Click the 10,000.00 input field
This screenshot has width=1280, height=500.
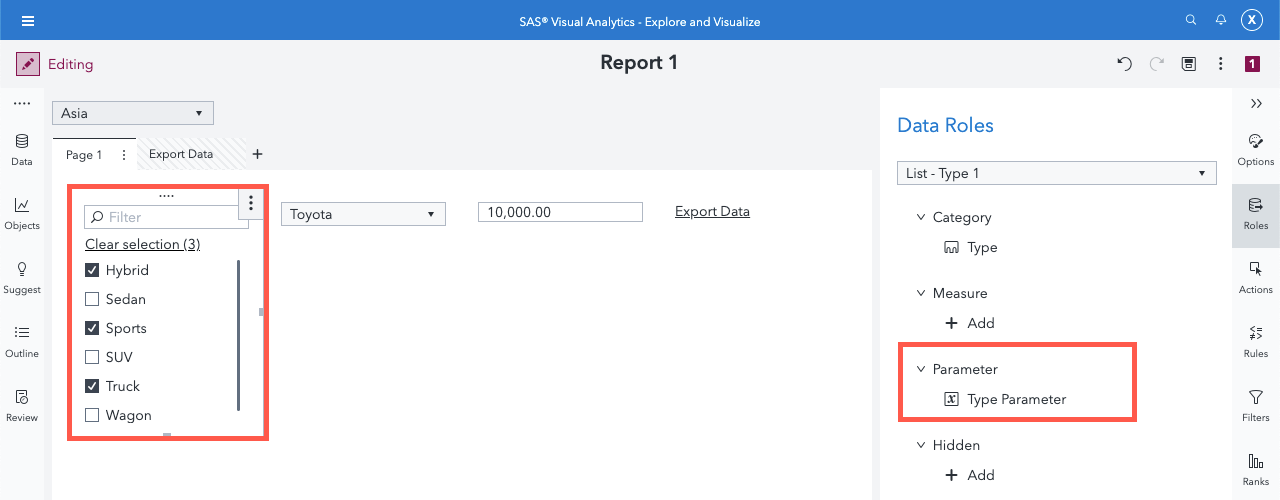tap(560, 212)
